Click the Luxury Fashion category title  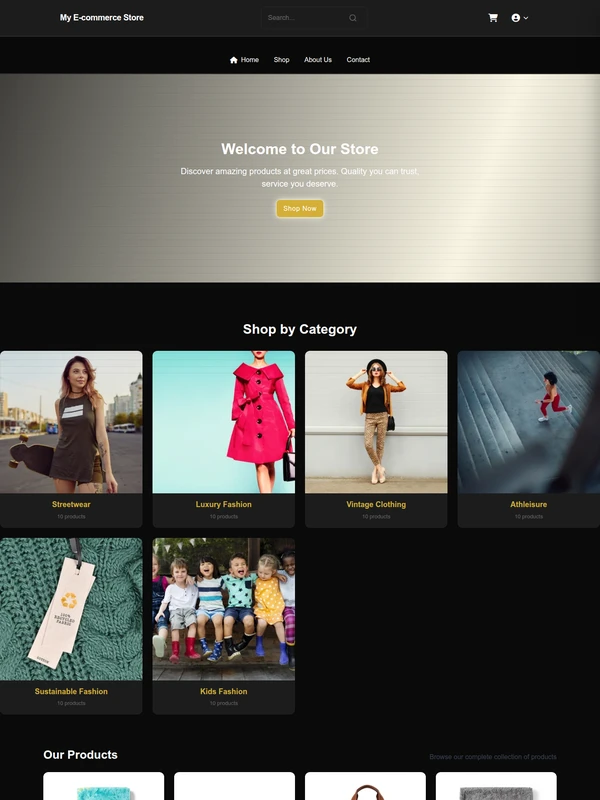click(223, 505)
